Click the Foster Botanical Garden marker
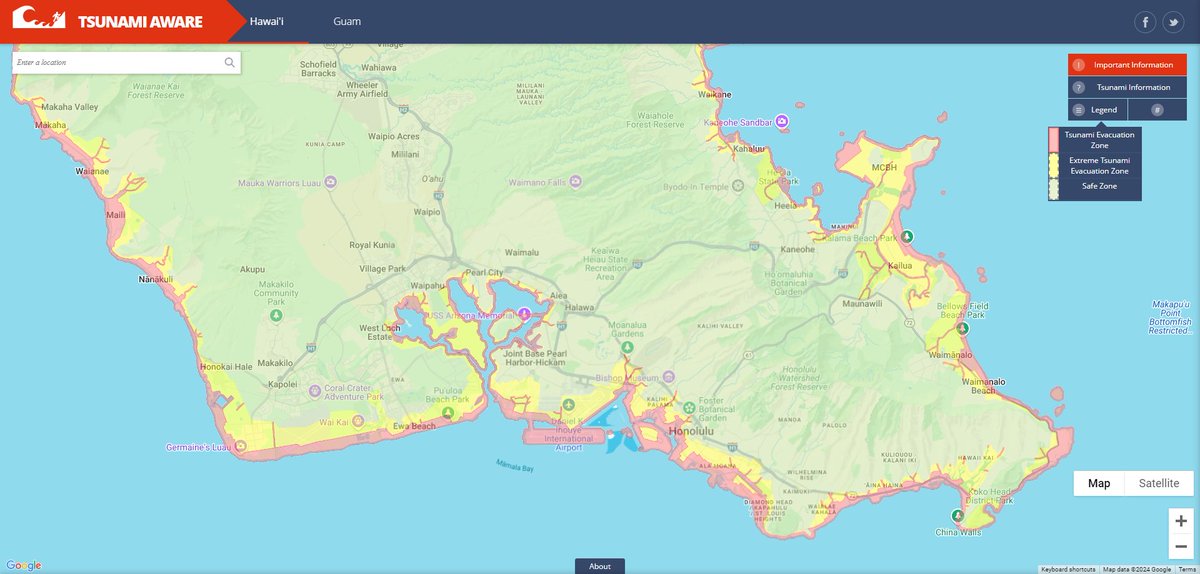Viewport: 1200px width, 574px height. 689,406
